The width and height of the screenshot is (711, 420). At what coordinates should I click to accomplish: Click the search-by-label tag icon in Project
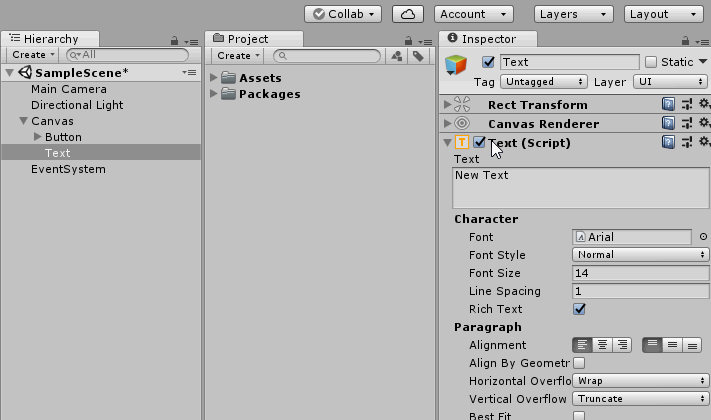pyautogui.click(x=418, y=56)
